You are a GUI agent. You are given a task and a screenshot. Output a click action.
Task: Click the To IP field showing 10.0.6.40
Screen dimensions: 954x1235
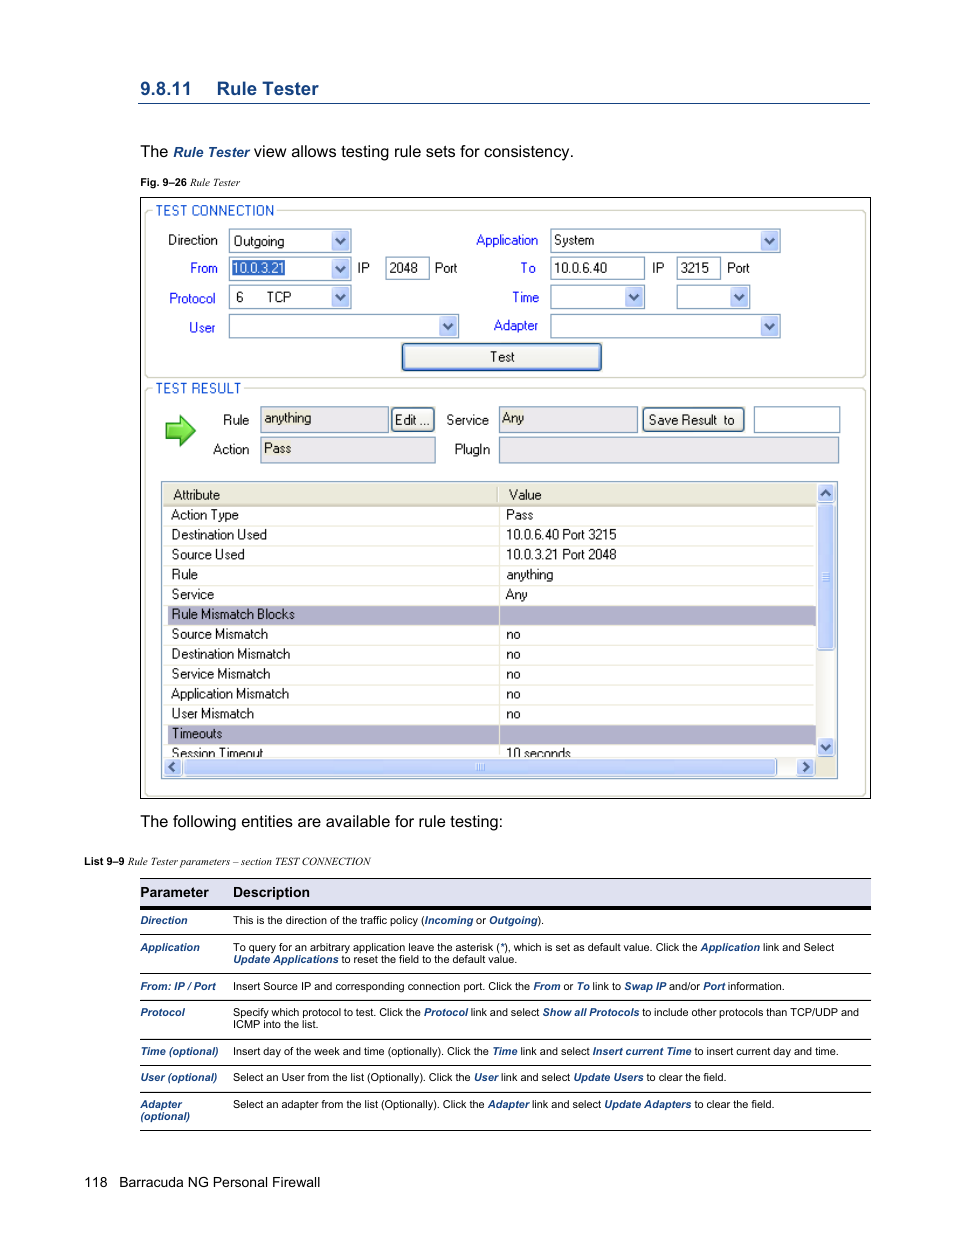tap(597, 268)
